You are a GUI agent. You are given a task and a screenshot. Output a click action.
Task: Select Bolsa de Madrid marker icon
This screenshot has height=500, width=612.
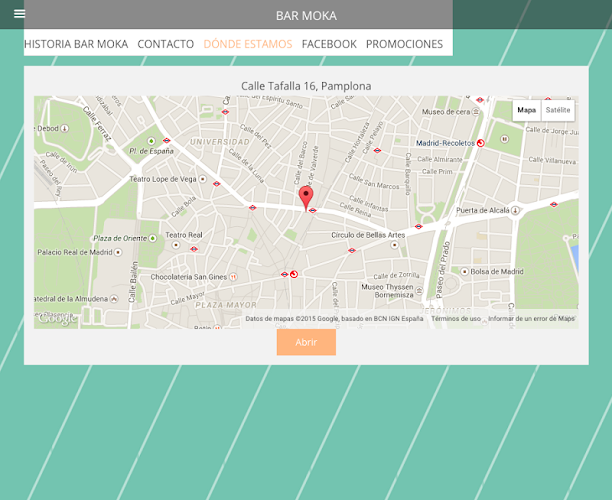(464, 271)
